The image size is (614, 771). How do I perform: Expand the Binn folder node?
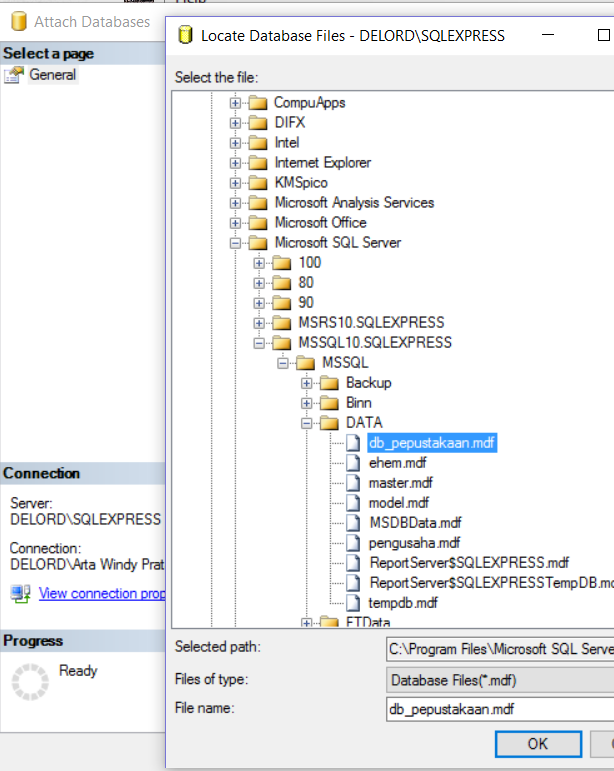tap(306, 403)
